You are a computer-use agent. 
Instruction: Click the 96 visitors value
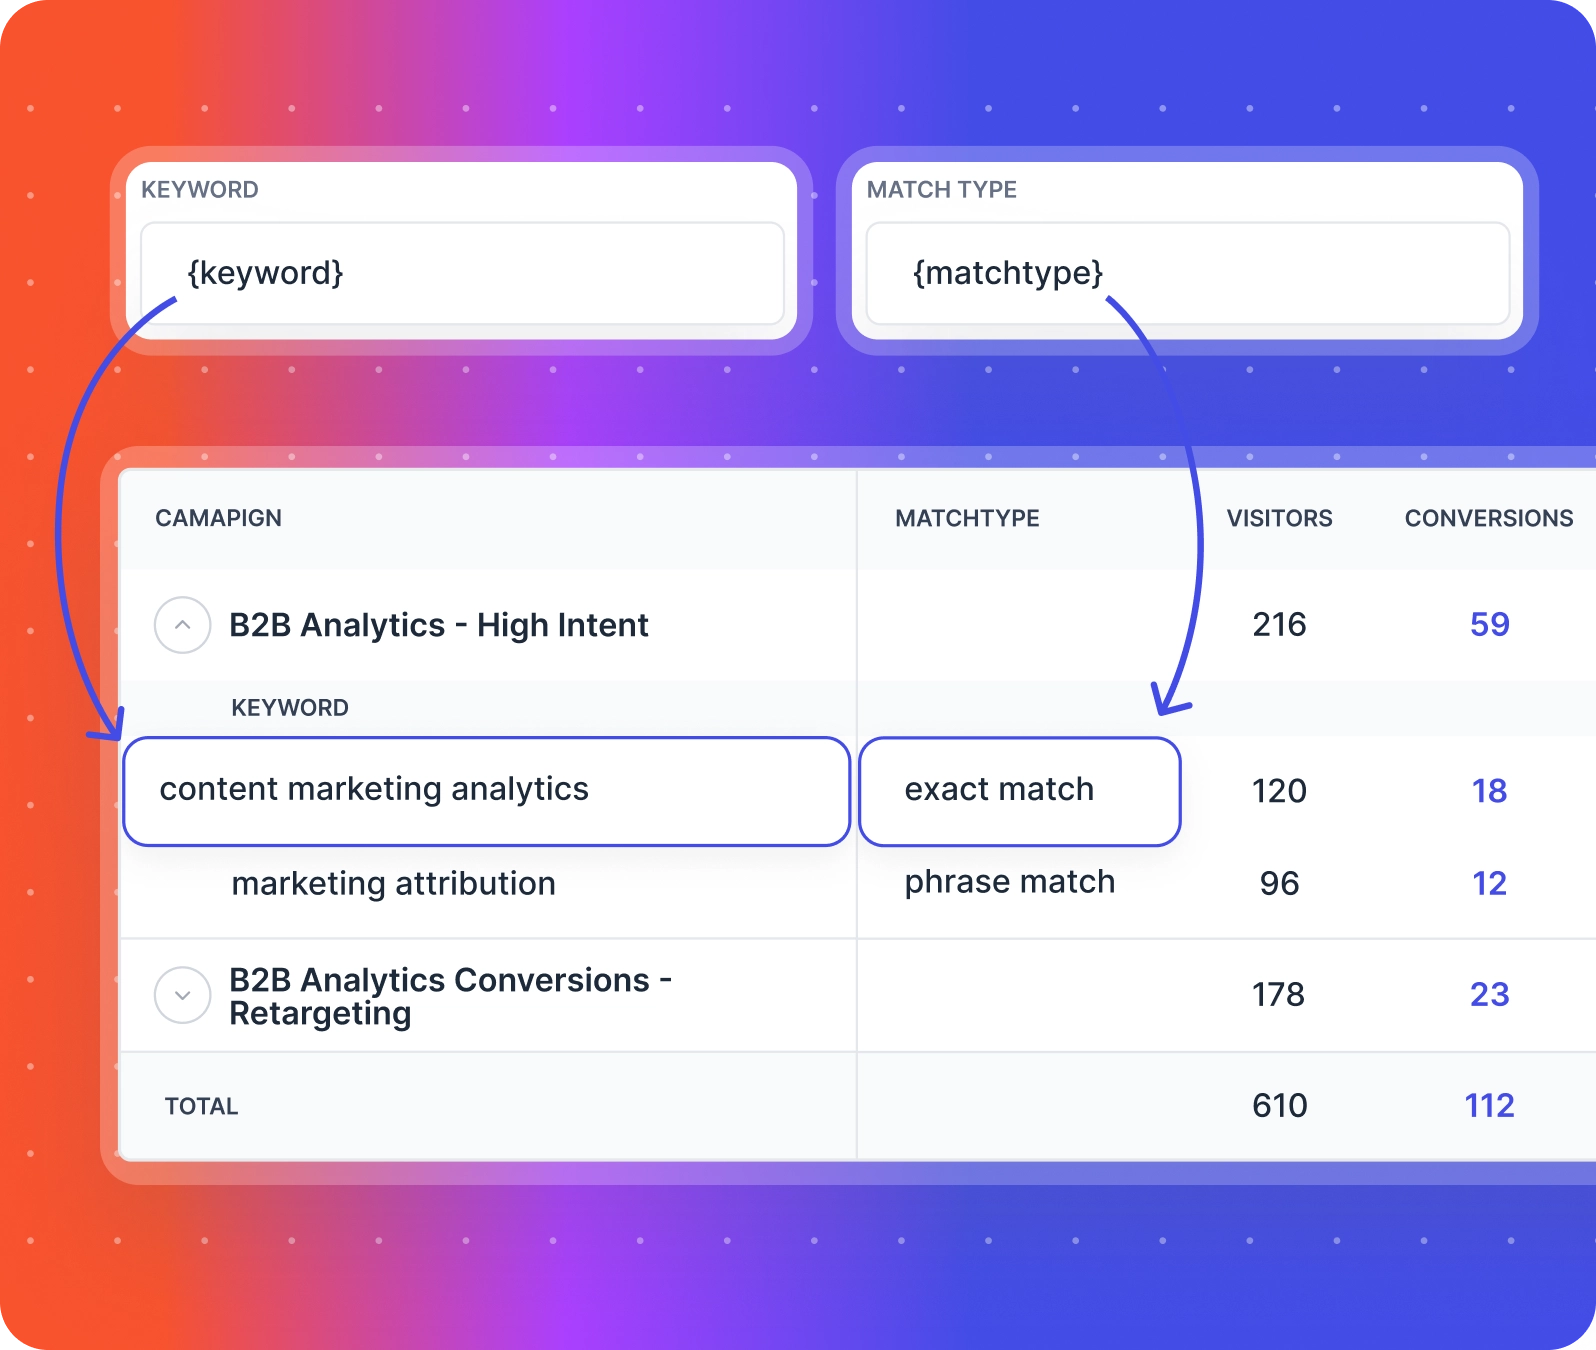pyautogui.click(x=1280, y=883)
